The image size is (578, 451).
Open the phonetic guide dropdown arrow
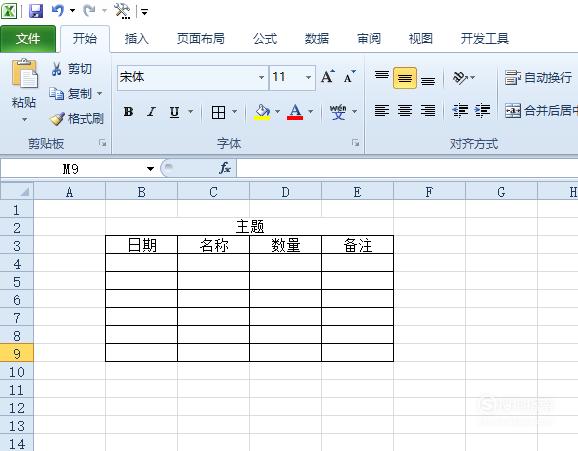pos(354,111)
